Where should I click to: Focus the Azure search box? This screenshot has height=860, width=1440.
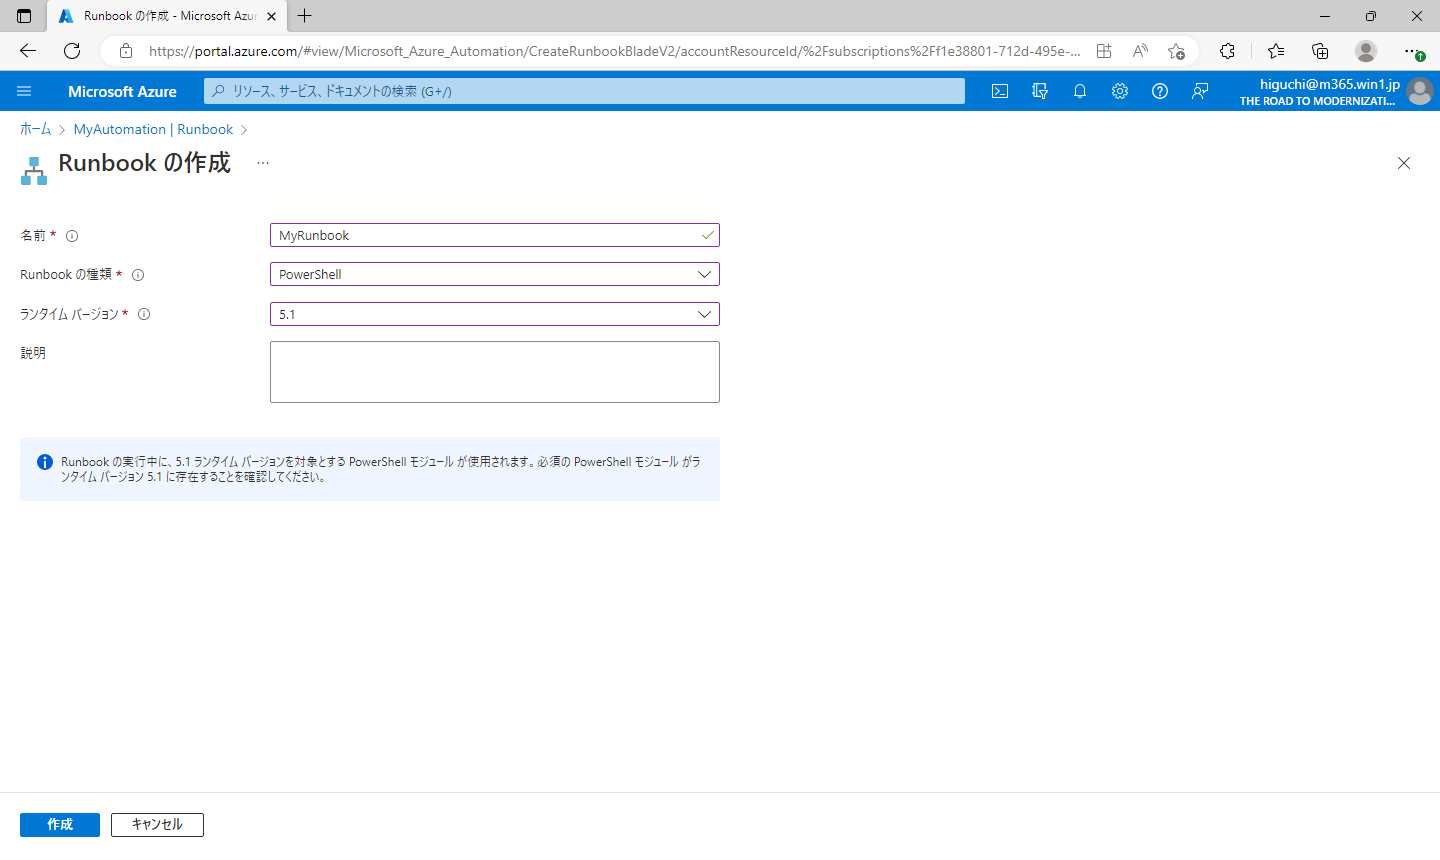584,91
